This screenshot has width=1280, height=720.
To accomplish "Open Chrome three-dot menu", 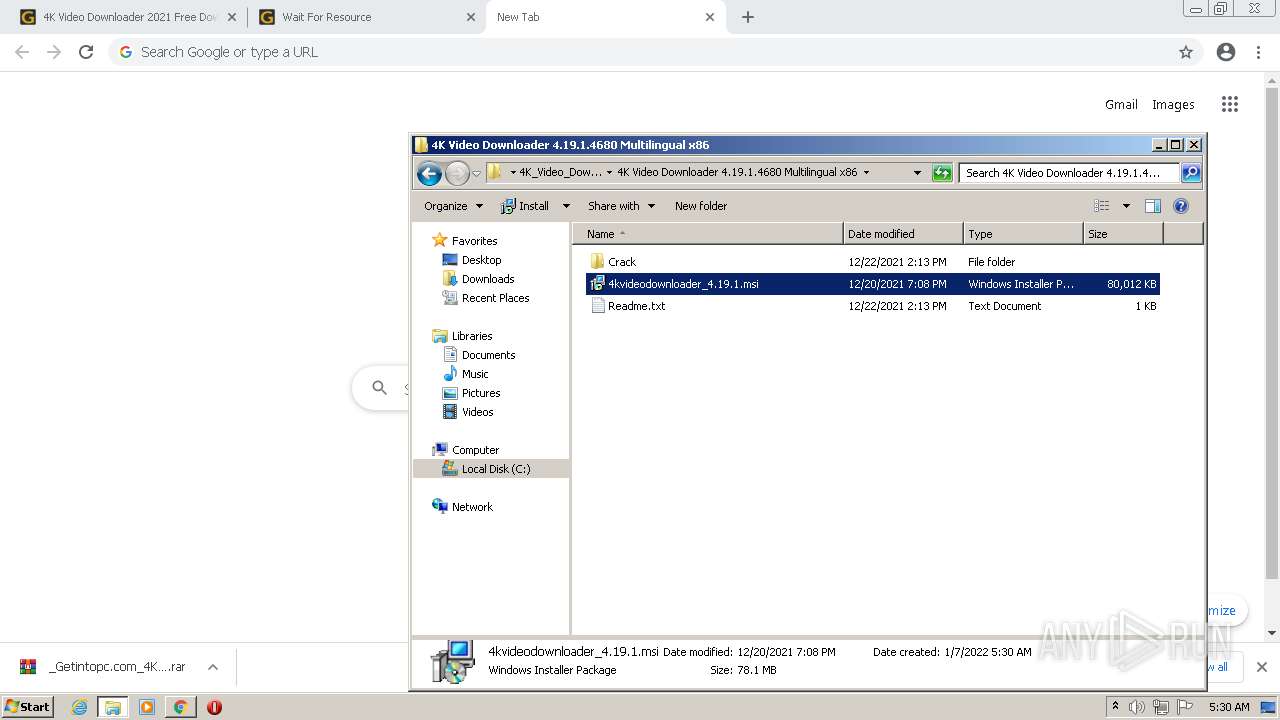I will tap(1258, 52).
